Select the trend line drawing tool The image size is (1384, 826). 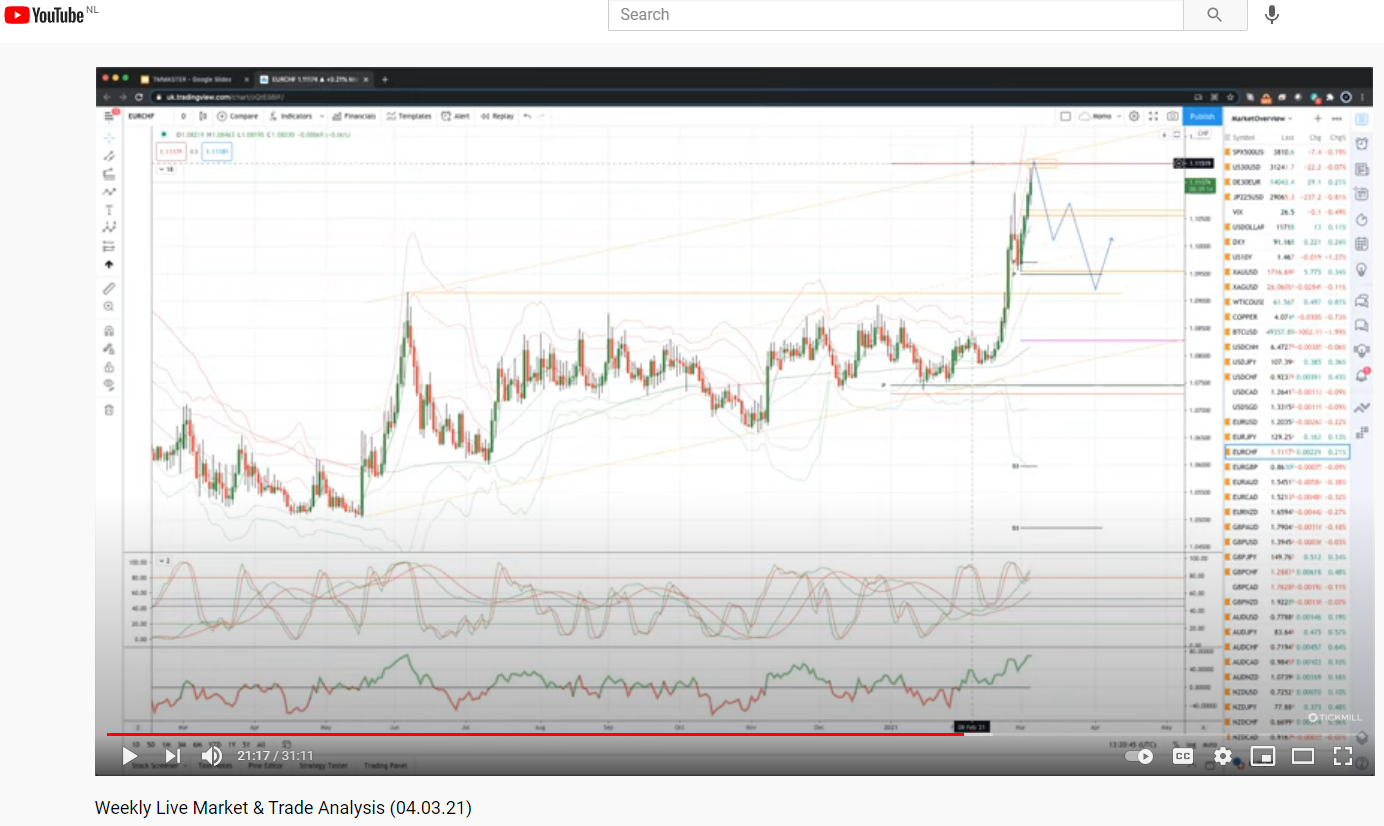point(109,157)
